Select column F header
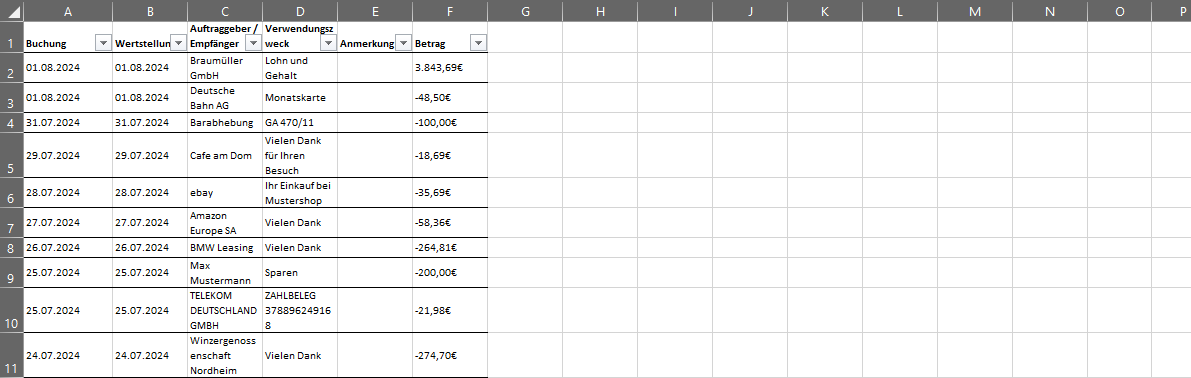Screen dimensions: 1191x378 click(x=450, y=11)
